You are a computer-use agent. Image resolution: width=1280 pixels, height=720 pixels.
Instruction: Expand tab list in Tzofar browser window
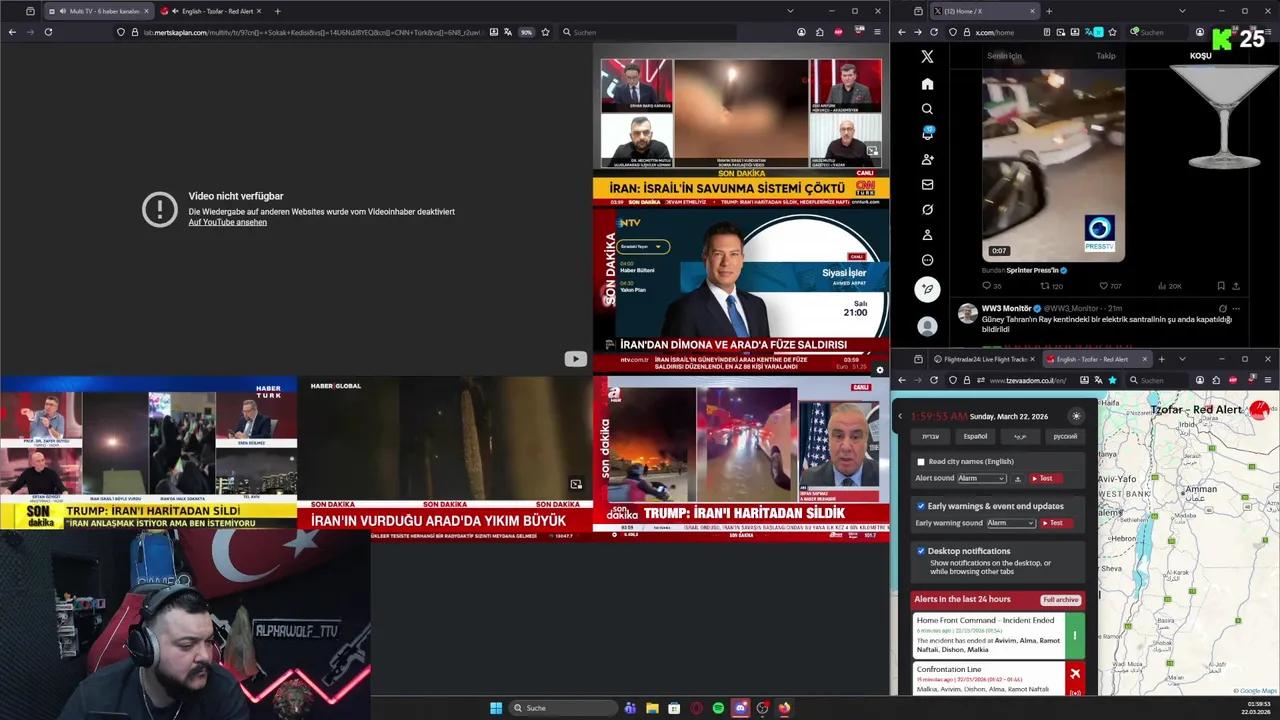pos(1182,359)
